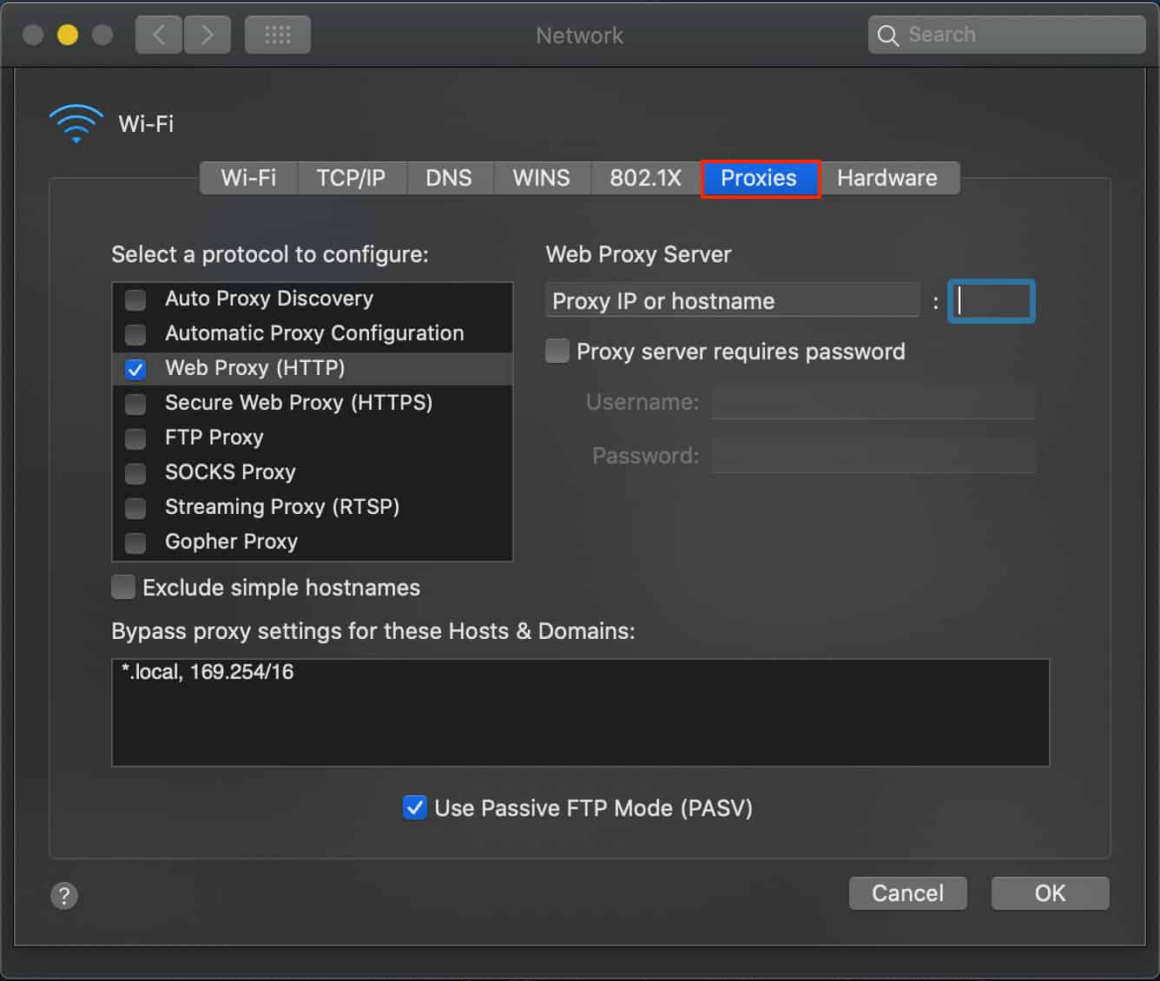Enable Automatic Proxy Configuration
The height and width of the screenshot is (981, 1160).
coord(135,333)
